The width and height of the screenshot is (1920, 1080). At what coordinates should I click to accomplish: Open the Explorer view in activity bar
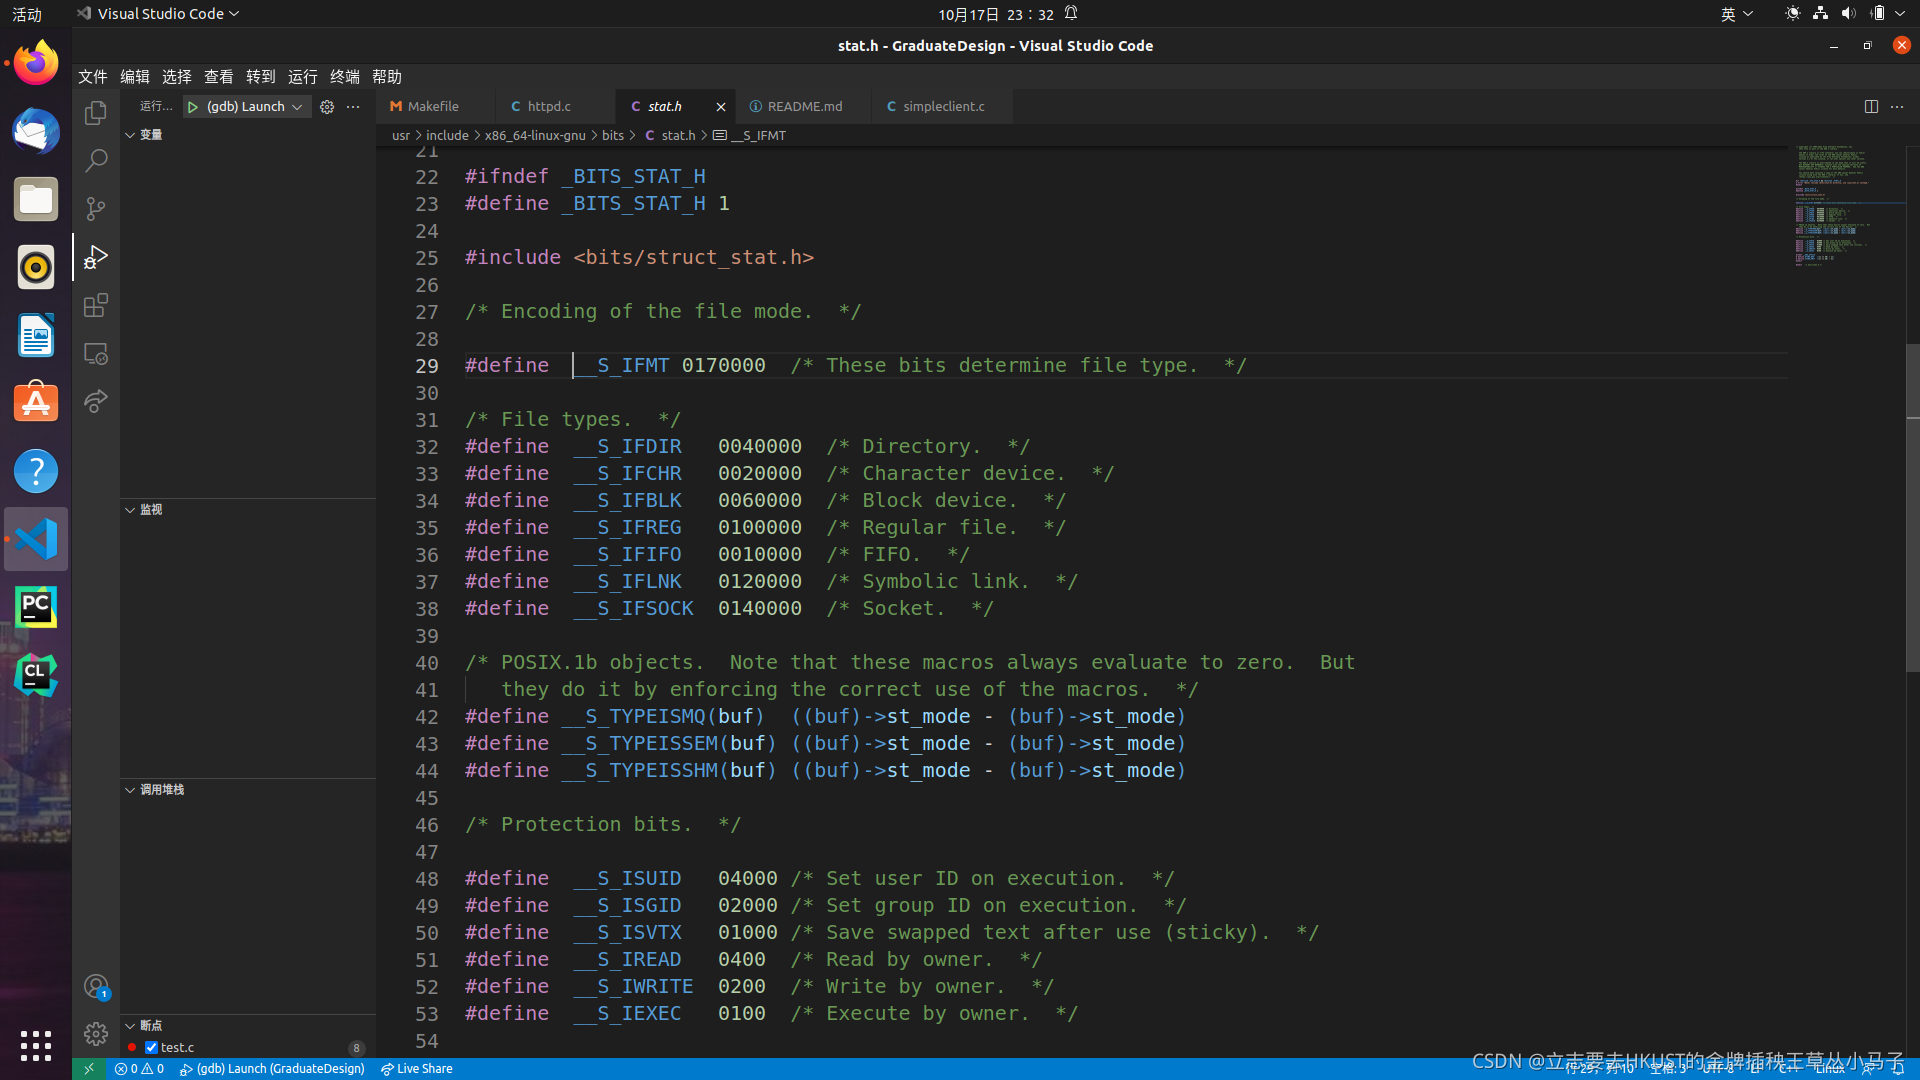96,113
